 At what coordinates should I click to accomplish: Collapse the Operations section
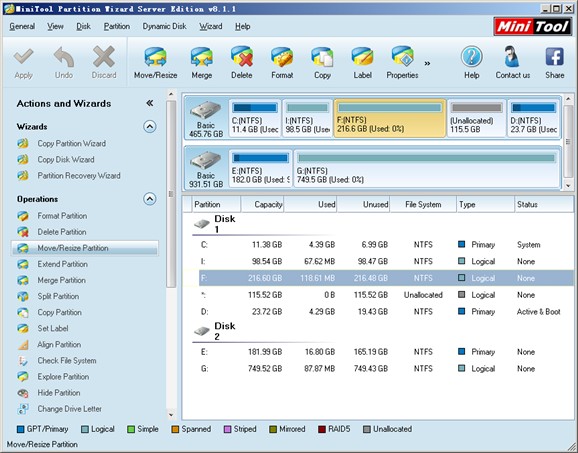[x=149, y=199]
